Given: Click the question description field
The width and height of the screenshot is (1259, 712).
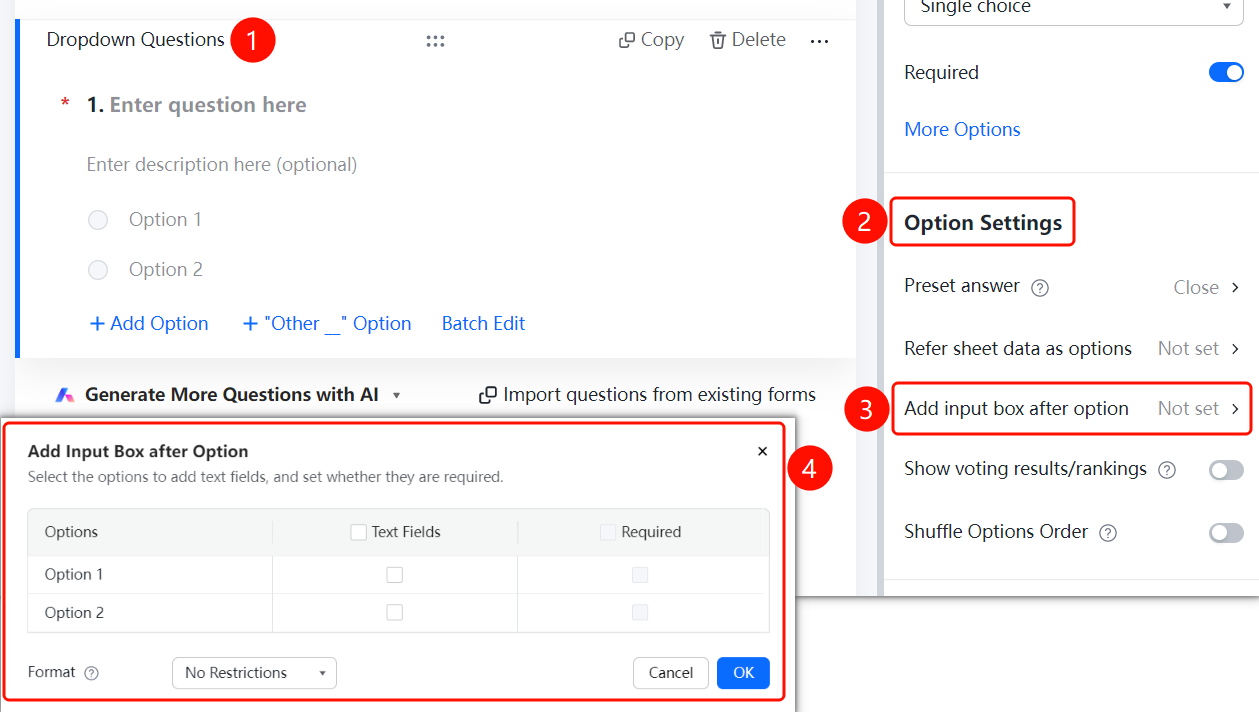Looking at the screenshot, I should (222, 164).
